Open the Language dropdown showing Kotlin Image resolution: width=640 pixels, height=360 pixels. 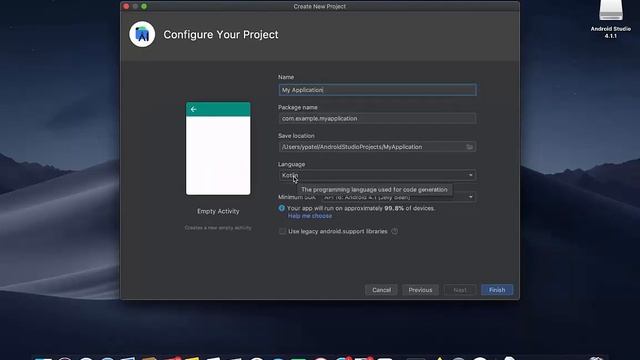(377, 175)
